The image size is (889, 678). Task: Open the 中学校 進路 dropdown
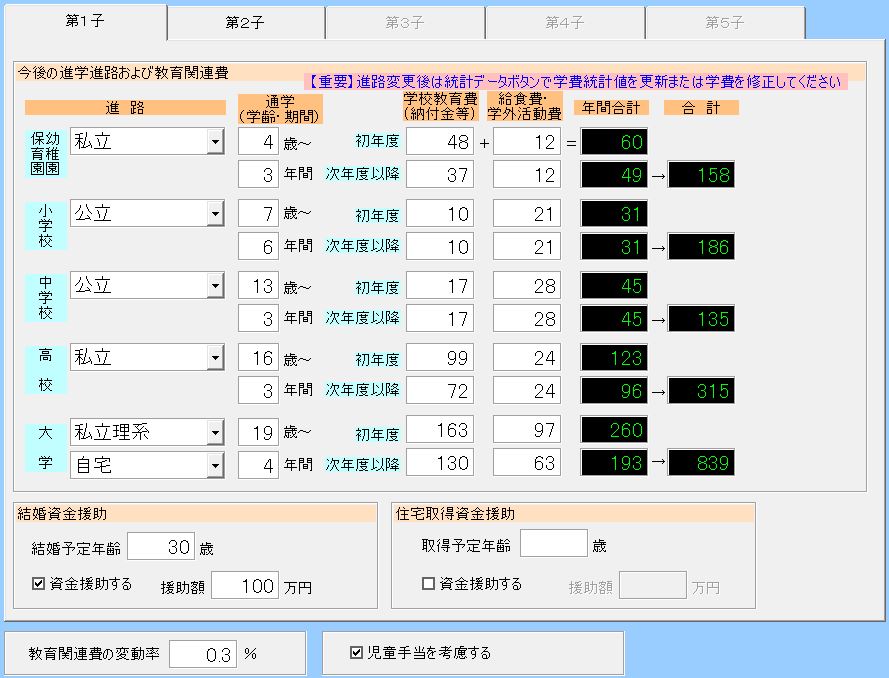[x=214, y=286]
